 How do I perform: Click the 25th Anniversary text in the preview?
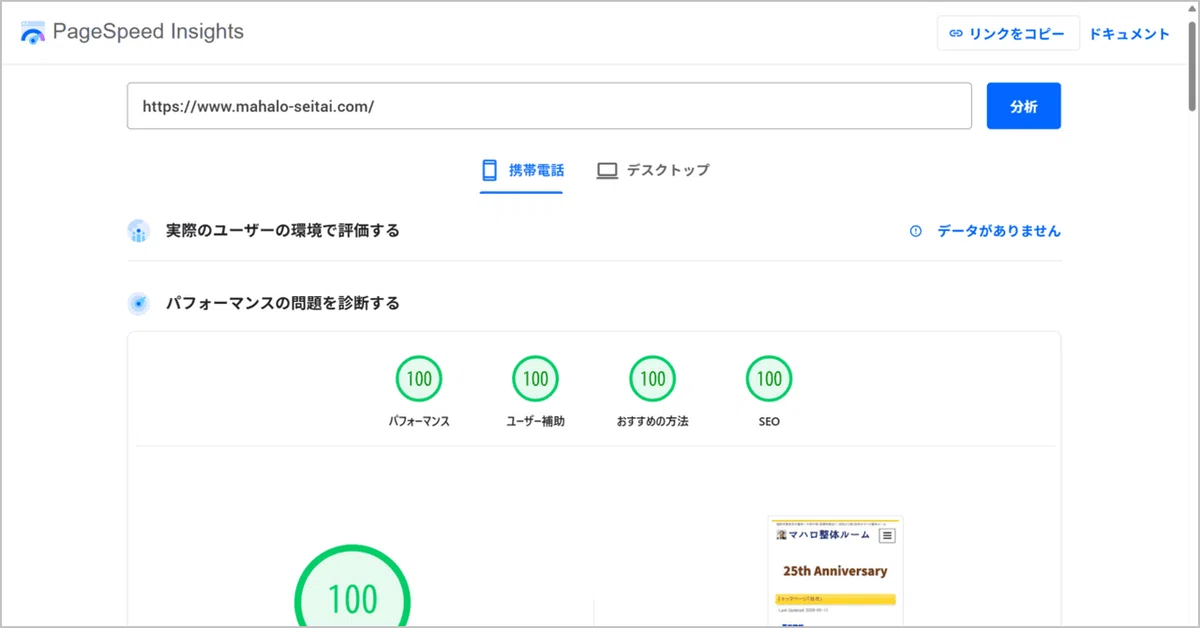[835, 571]
